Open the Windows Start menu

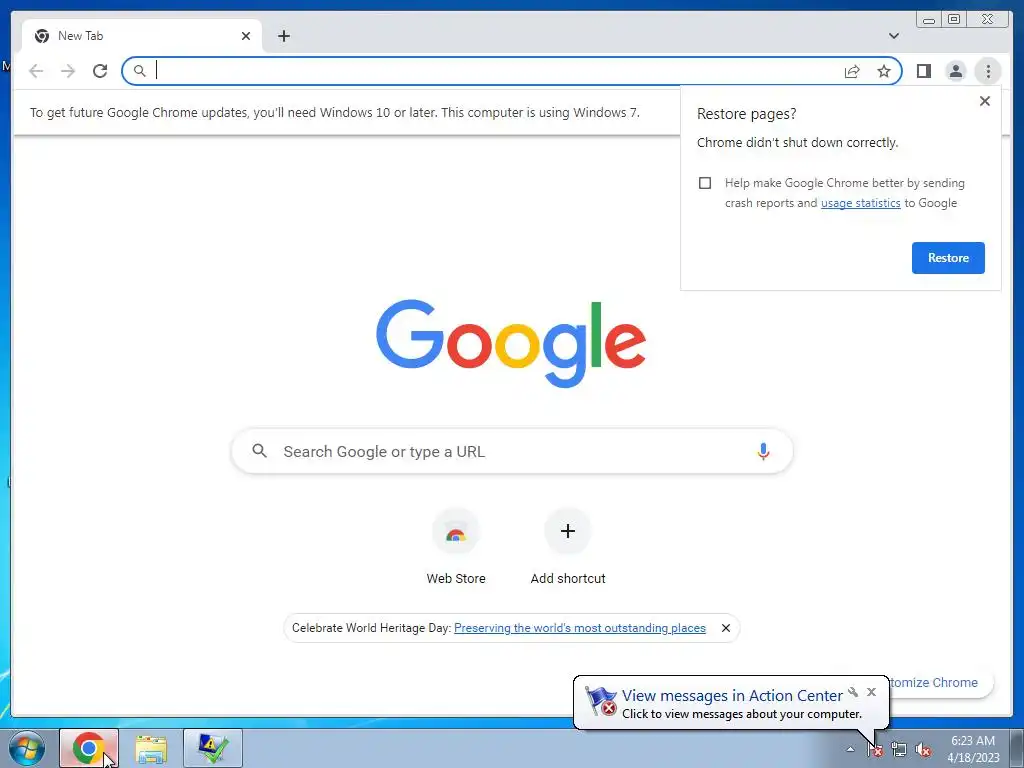coord(26,748)
